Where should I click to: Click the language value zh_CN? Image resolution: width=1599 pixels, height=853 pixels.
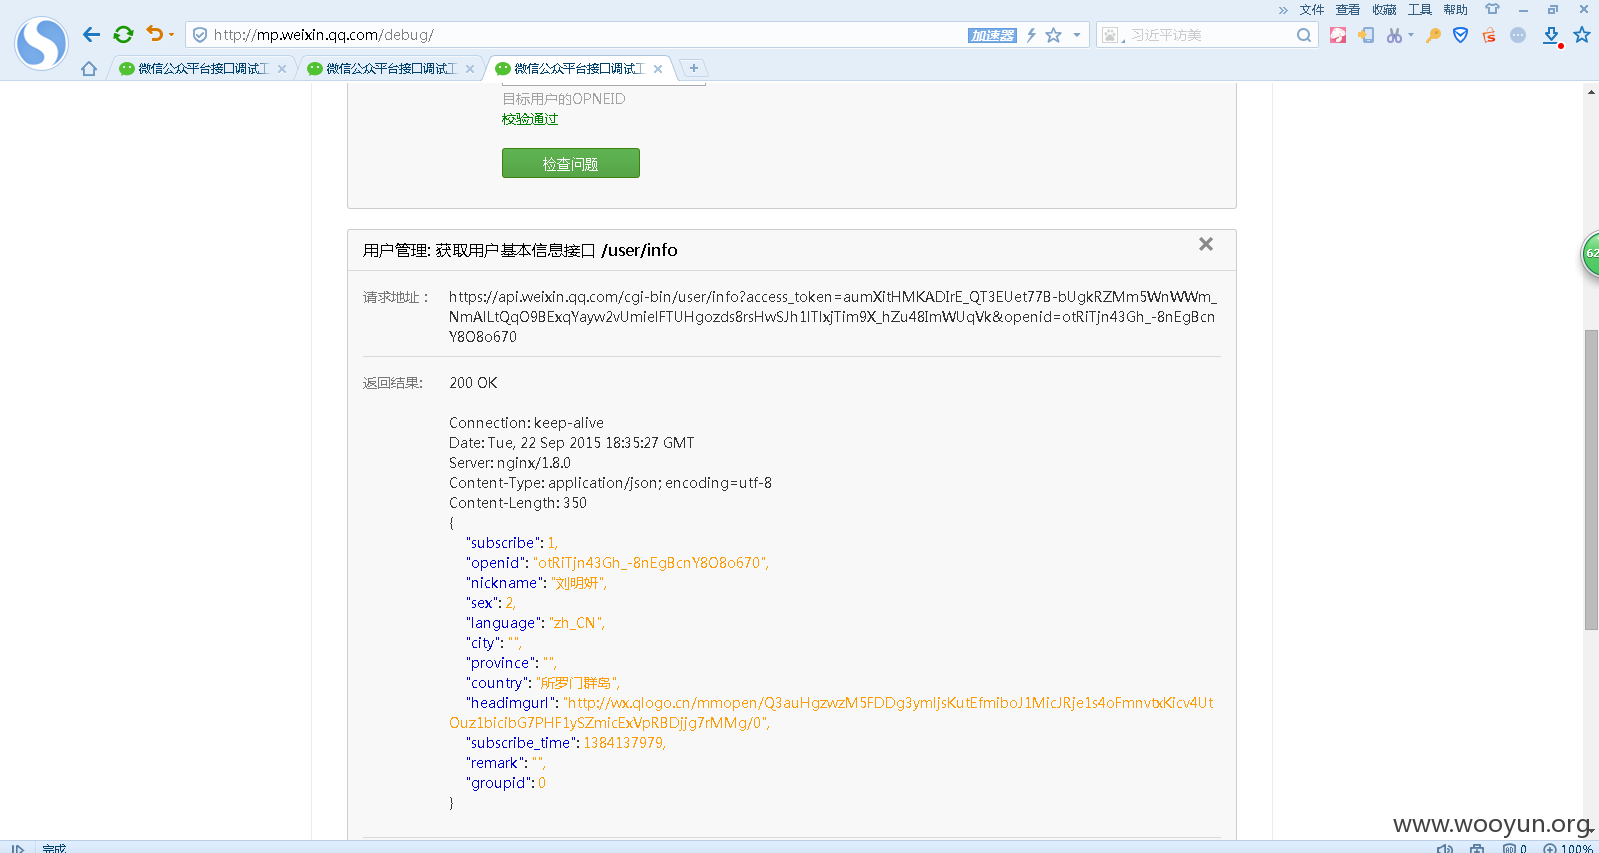[577, 623]
